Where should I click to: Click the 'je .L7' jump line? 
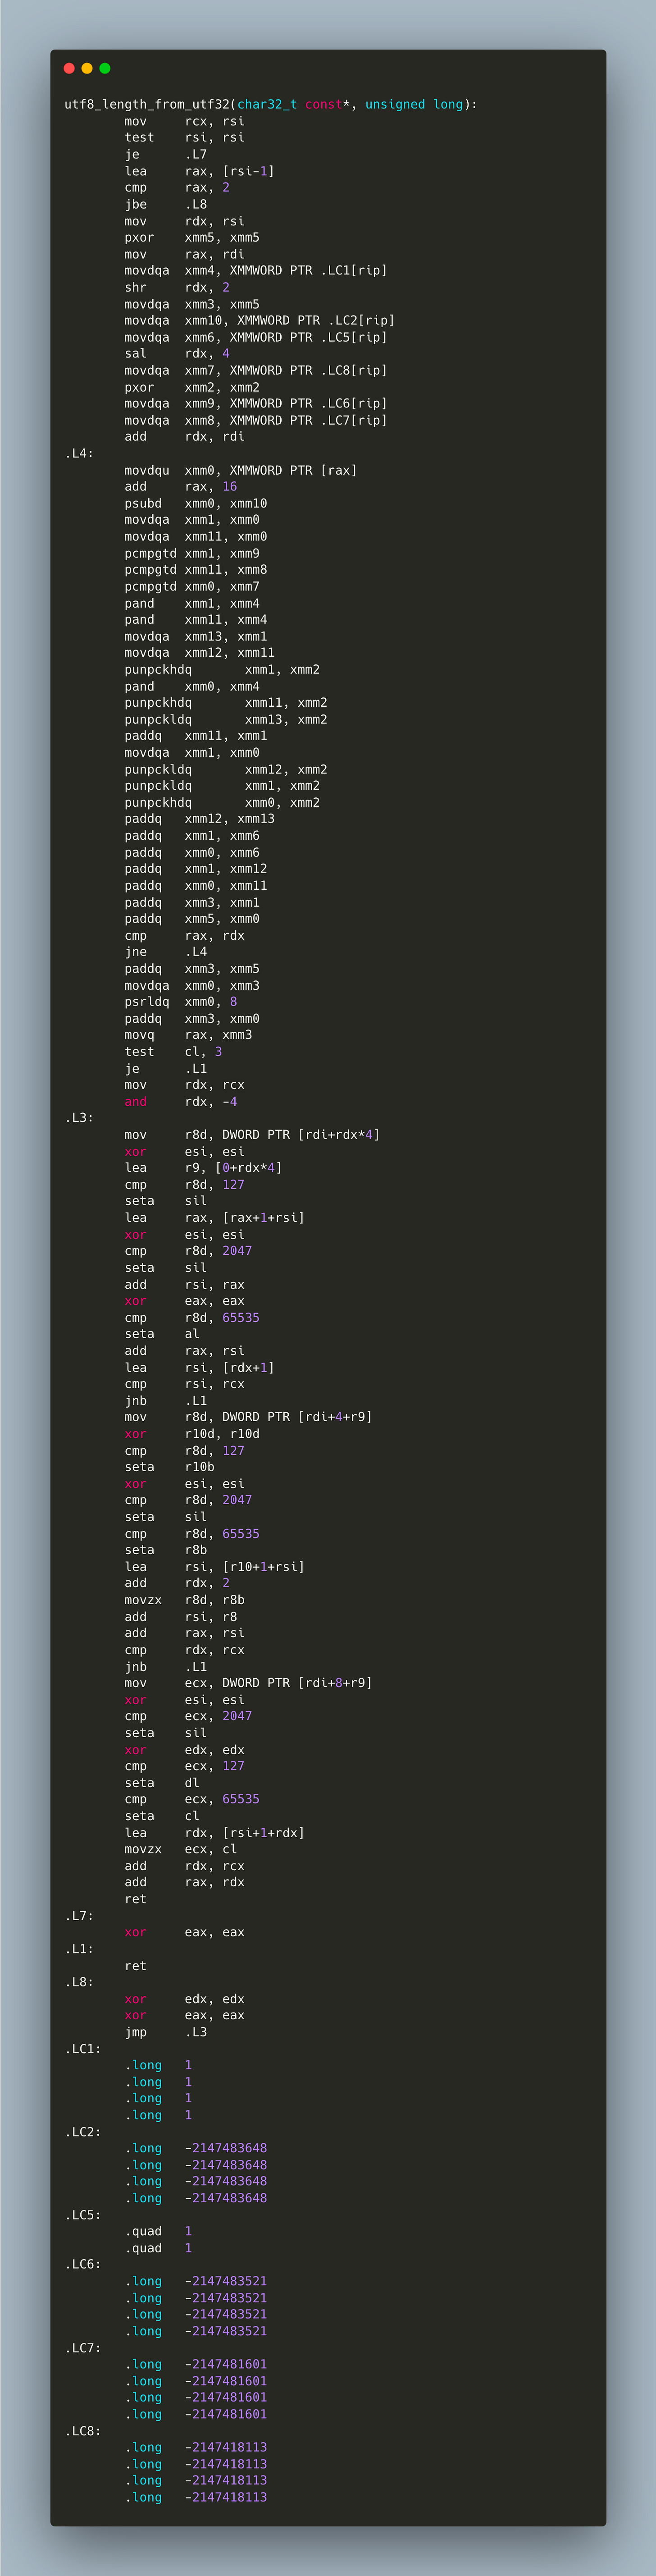click(x=166, y=154)
